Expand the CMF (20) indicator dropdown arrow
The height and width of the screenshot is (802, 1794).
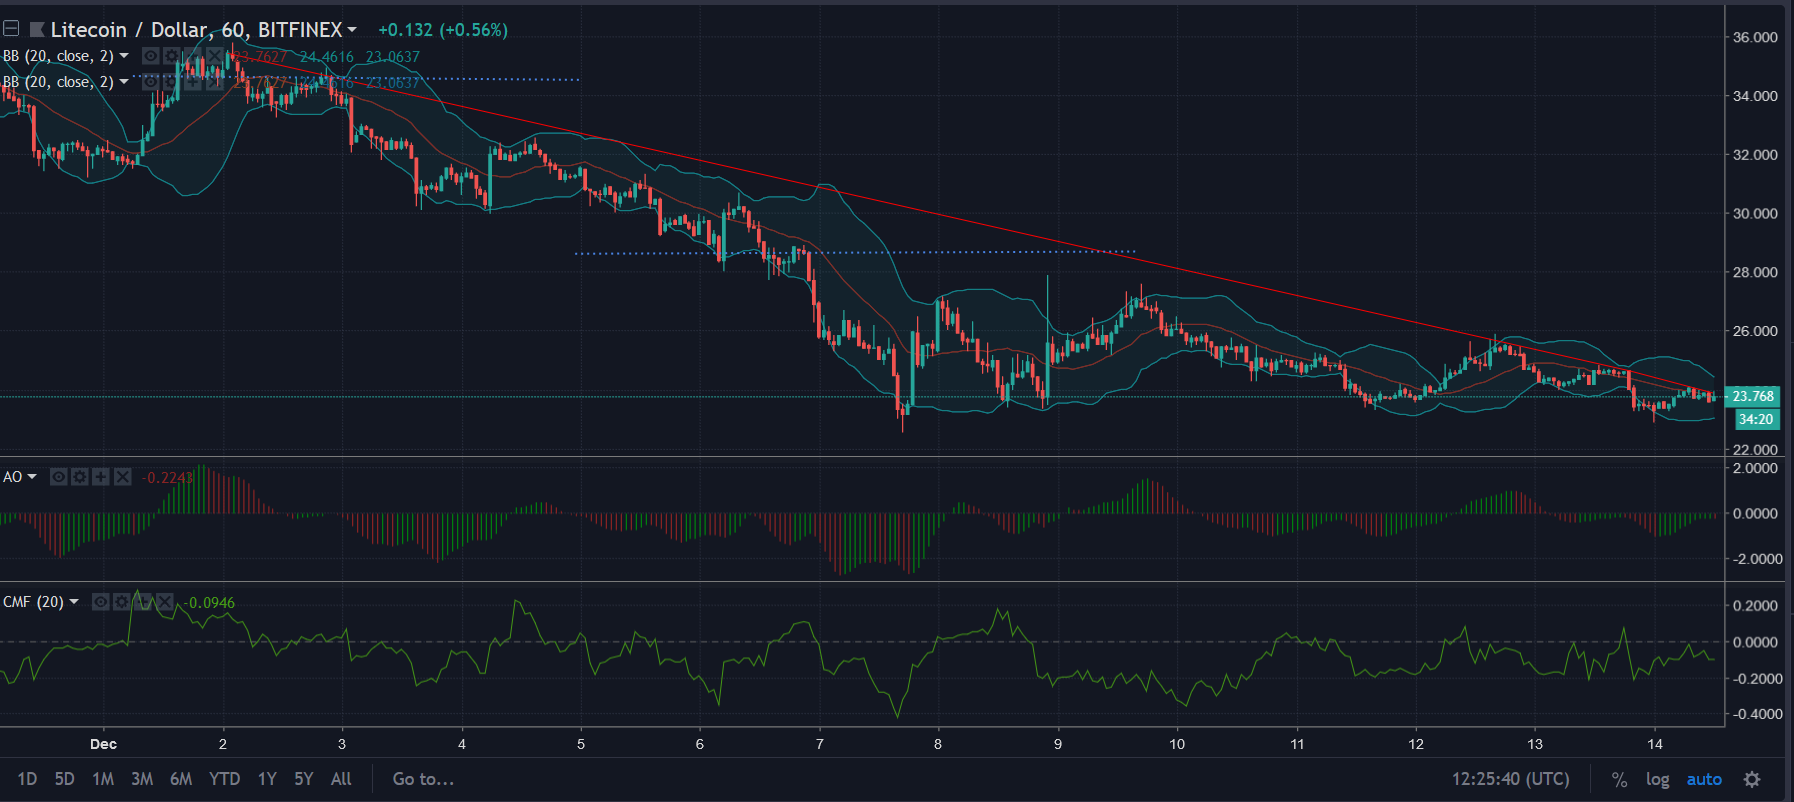coord(74,602)
